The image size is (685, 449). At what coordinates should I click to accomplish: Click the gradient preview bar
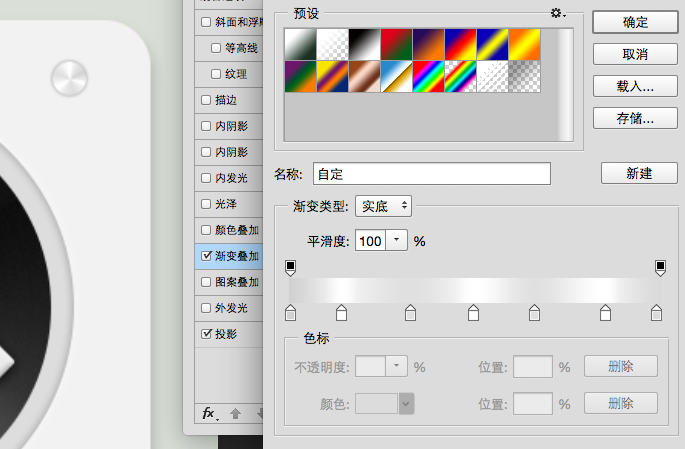475,290
